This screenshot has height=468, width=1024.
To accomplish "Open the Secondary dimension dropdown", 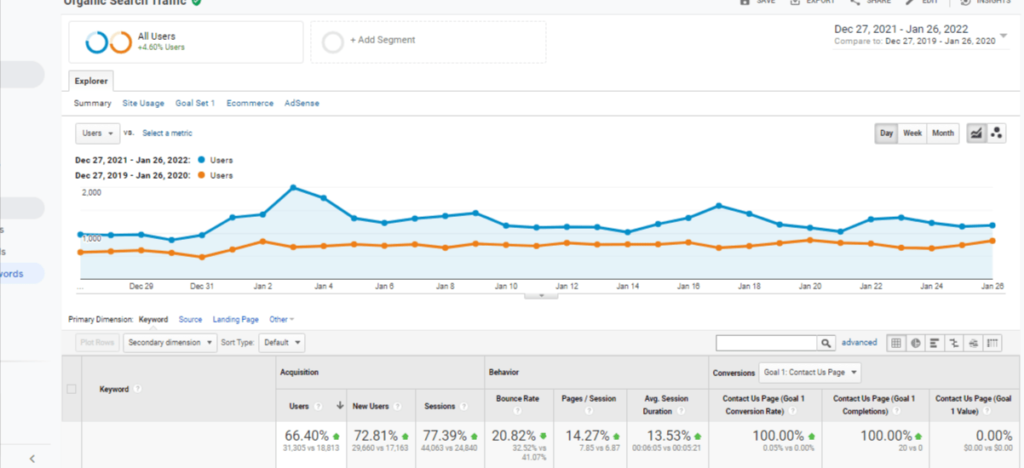I will tap(170, 343).
